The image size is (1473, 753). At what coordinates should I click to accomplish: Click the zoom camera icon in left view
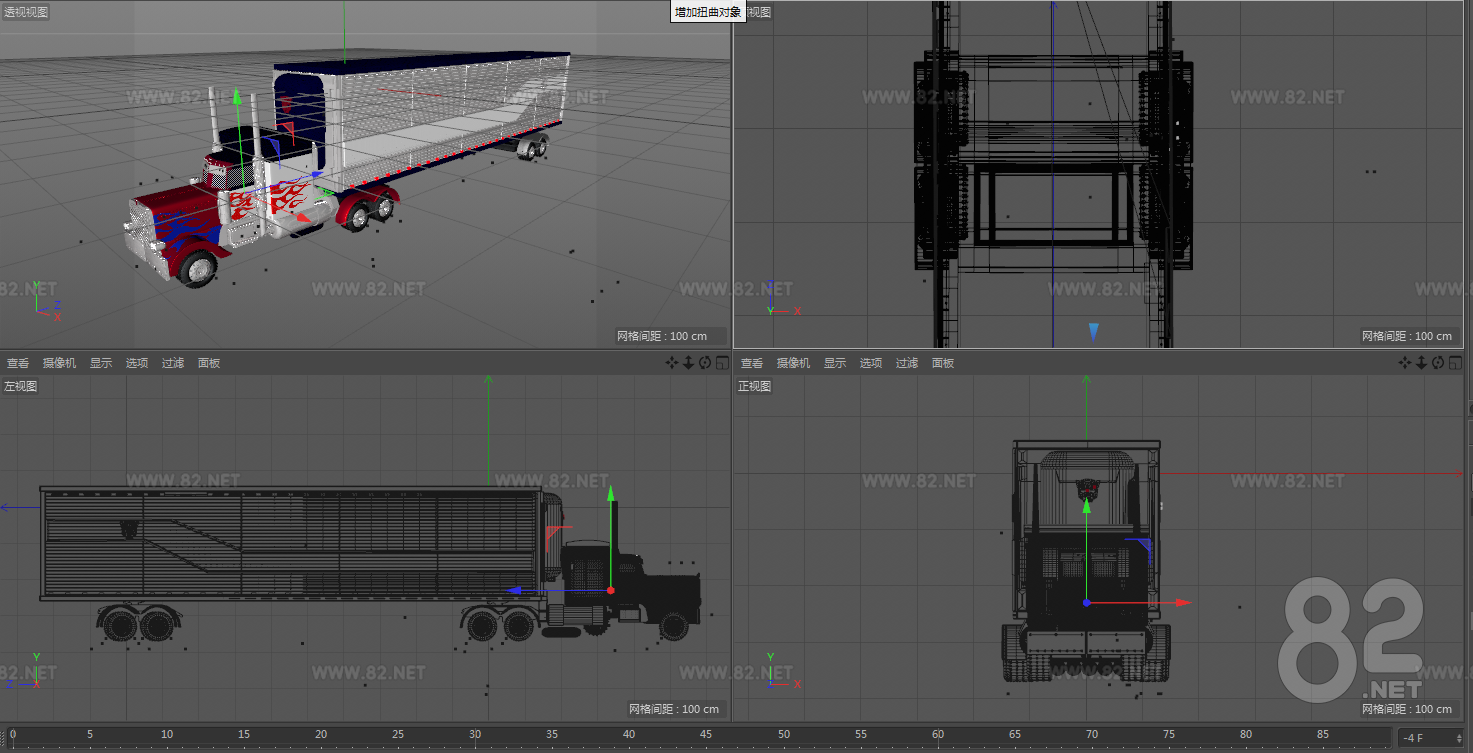pyautogui.click(x=688, y=363)
